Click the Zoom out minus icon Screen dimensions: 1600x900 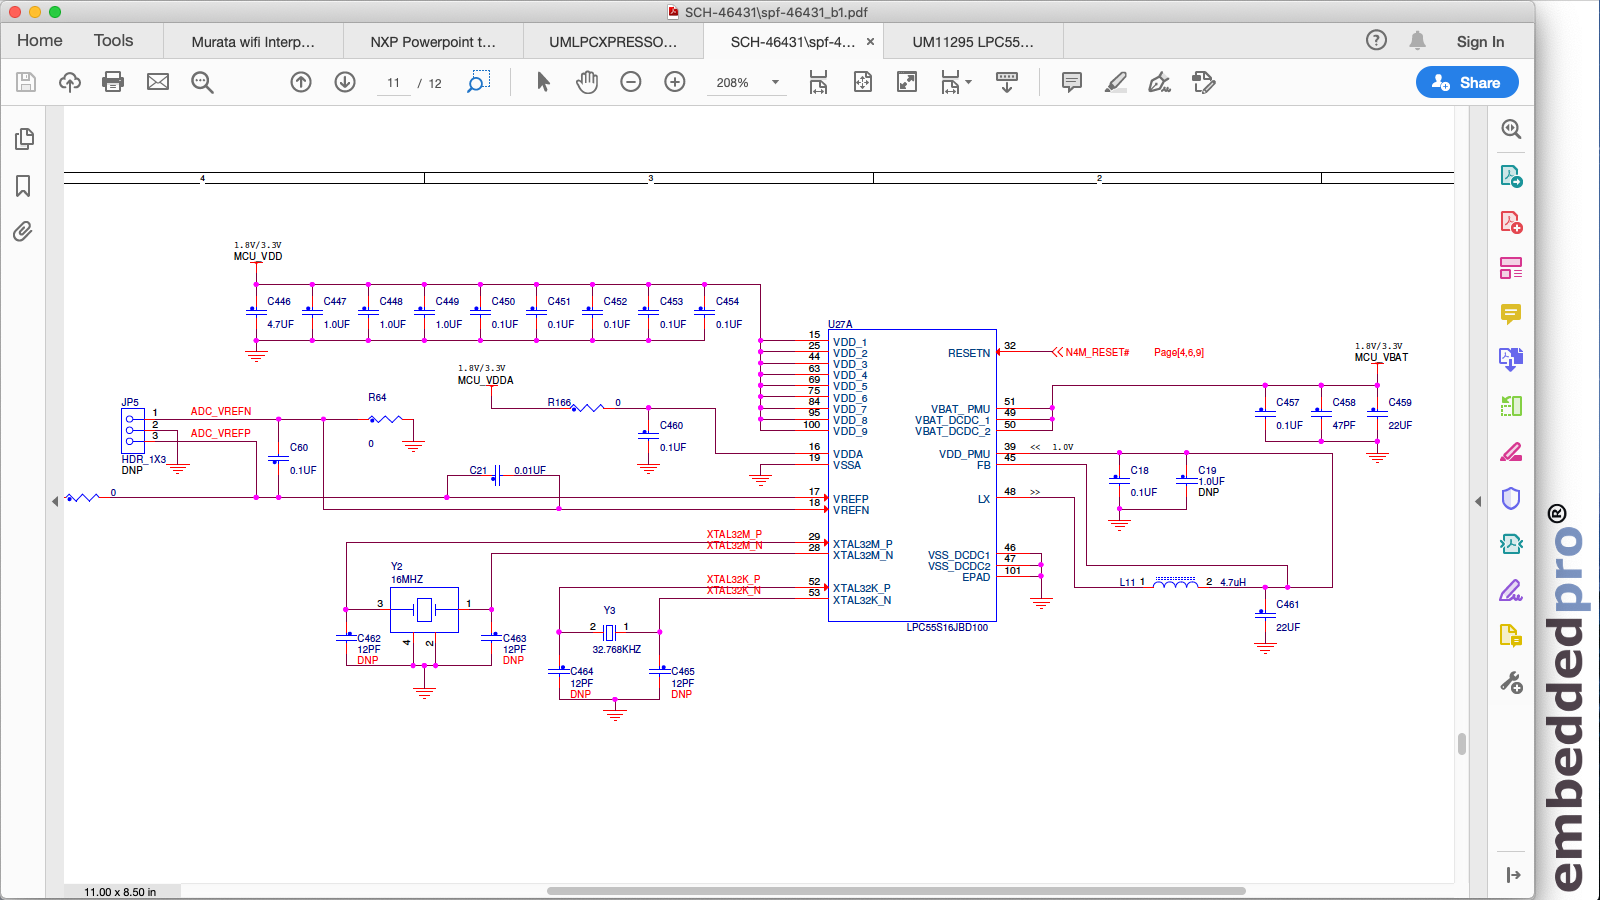631,82
